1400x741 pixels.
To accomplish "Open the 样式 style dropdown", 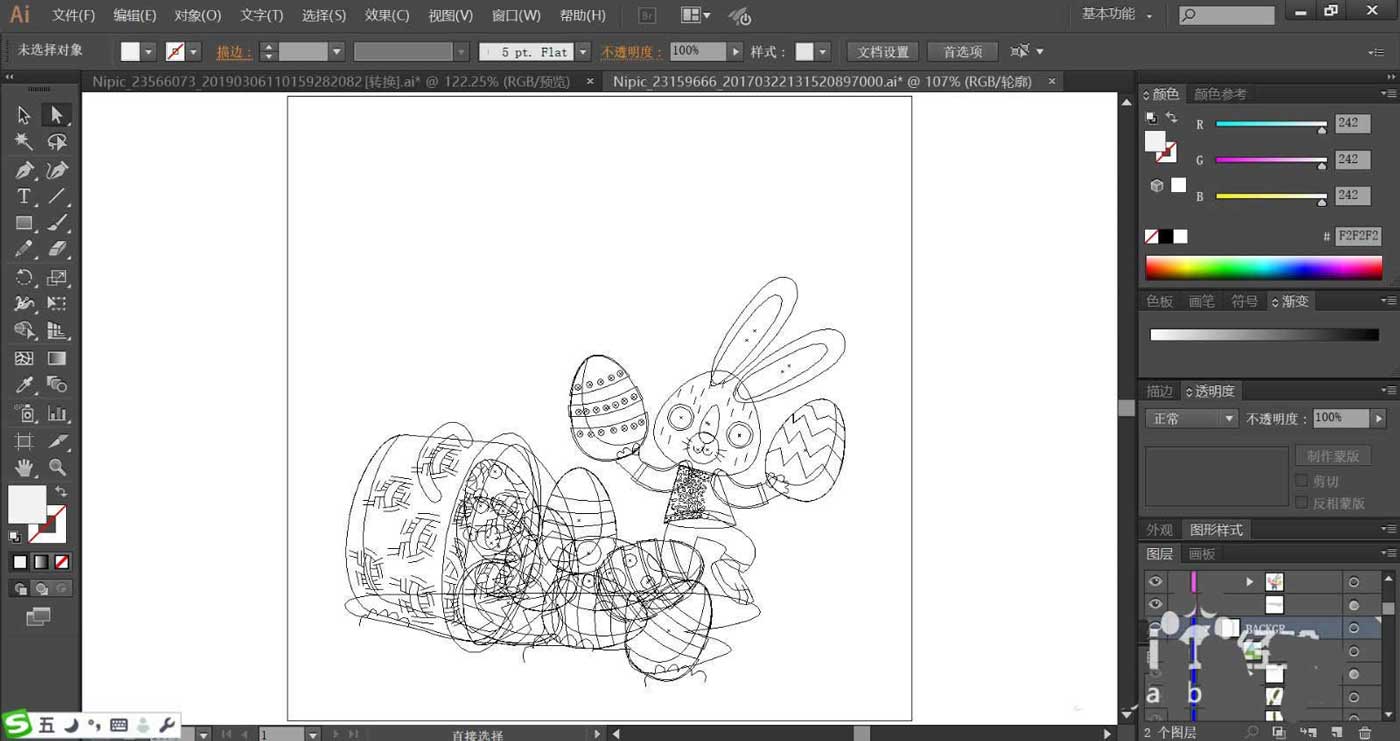I will pyautogui.click(x=823, y=51).
